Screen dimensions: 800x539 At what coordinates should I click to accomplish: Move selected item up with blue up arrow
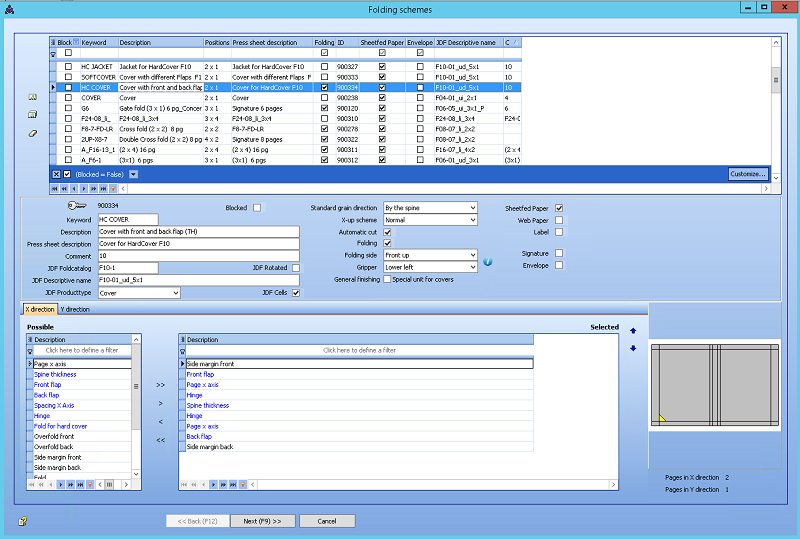(x=633, y=331)
